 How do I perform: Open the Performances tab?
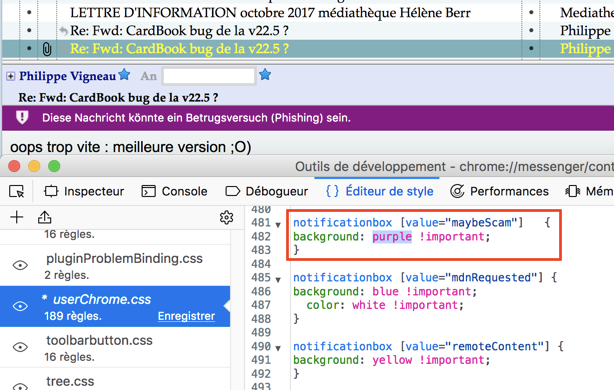point(499,191)
